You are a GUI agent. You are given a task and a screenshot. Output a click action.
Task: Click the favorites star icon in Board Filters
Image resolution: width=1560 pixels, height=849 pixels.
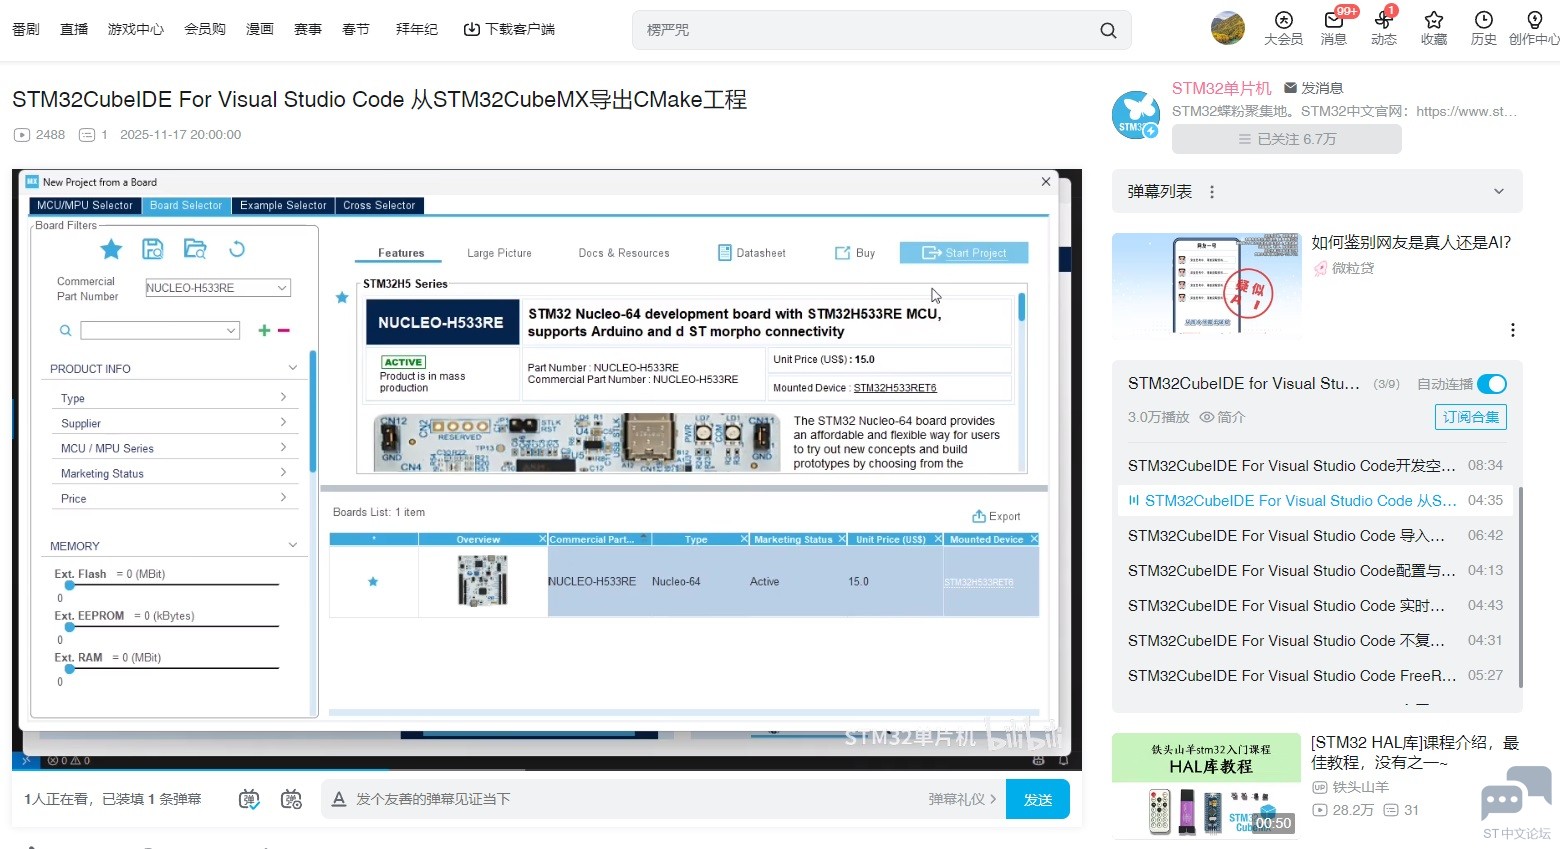click(111, 249)
